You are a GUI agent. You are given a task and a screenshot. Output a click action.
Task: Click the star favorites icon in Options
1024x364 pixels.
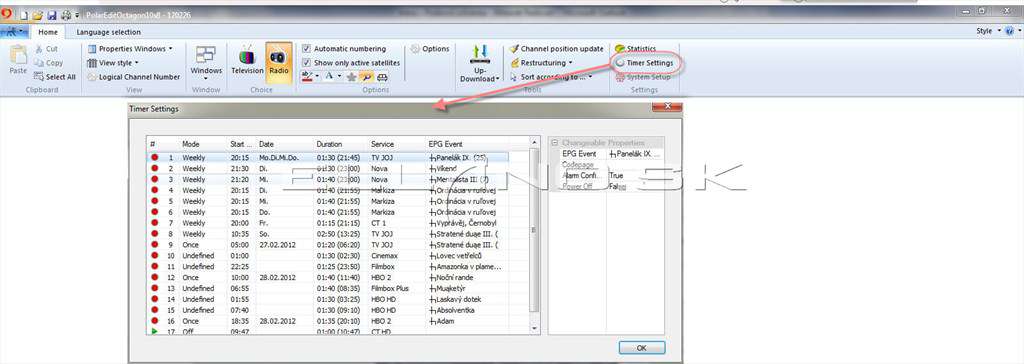351,77
